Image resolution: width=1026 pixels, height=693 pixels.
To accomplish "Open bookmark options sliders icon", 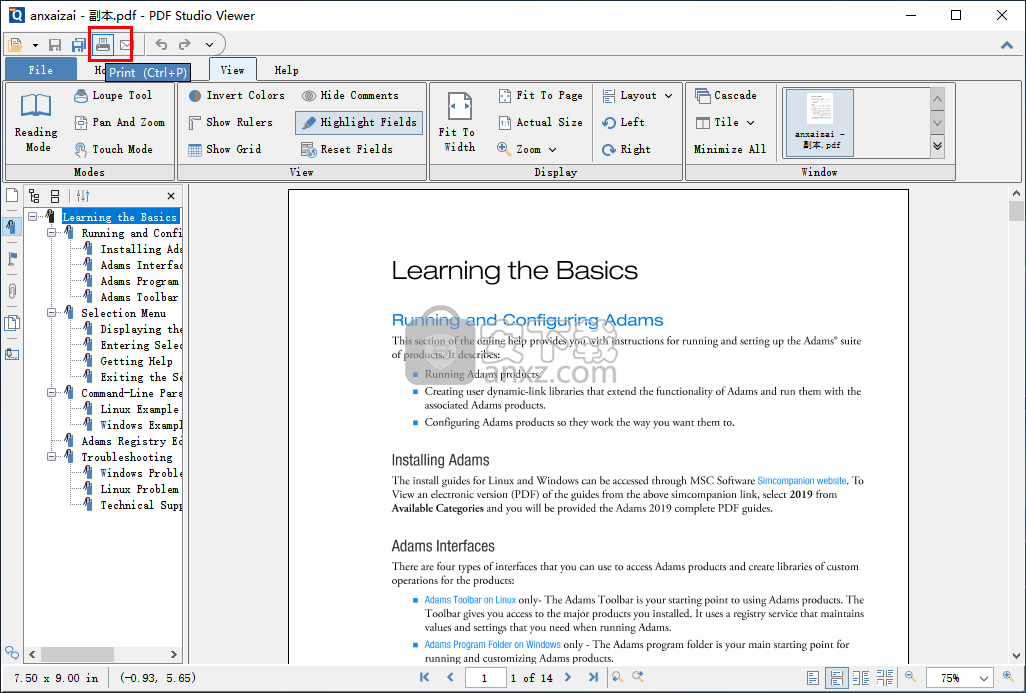I will [x=83, y=196].
